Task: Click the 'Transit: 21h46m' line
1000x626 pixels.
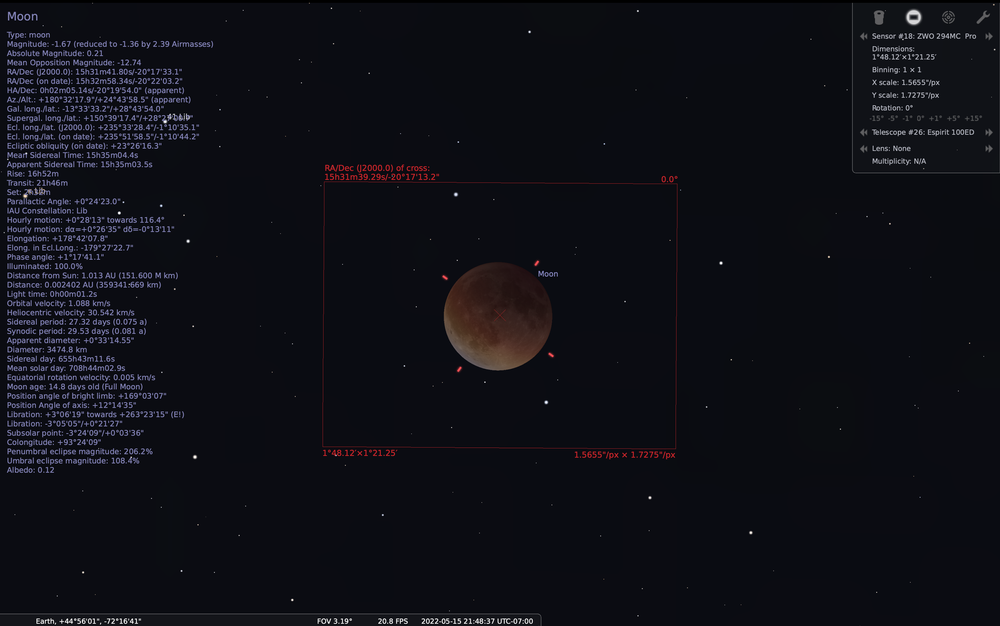Action: (37, 183)
